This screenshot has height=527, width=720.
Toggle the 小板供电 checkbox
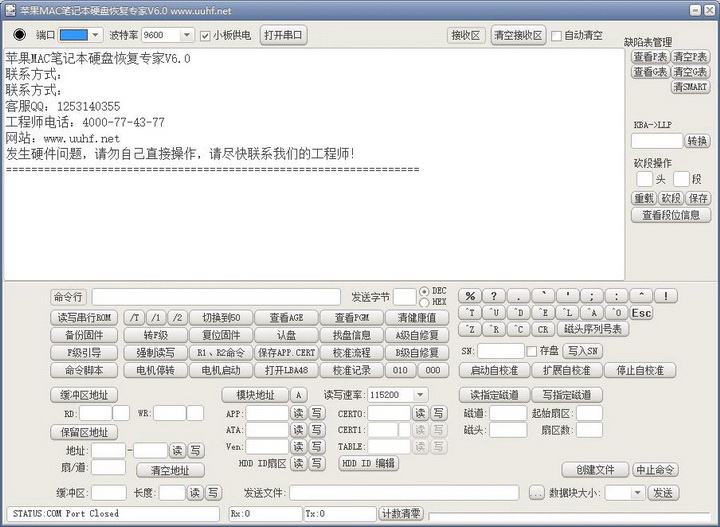coord(205,36)
